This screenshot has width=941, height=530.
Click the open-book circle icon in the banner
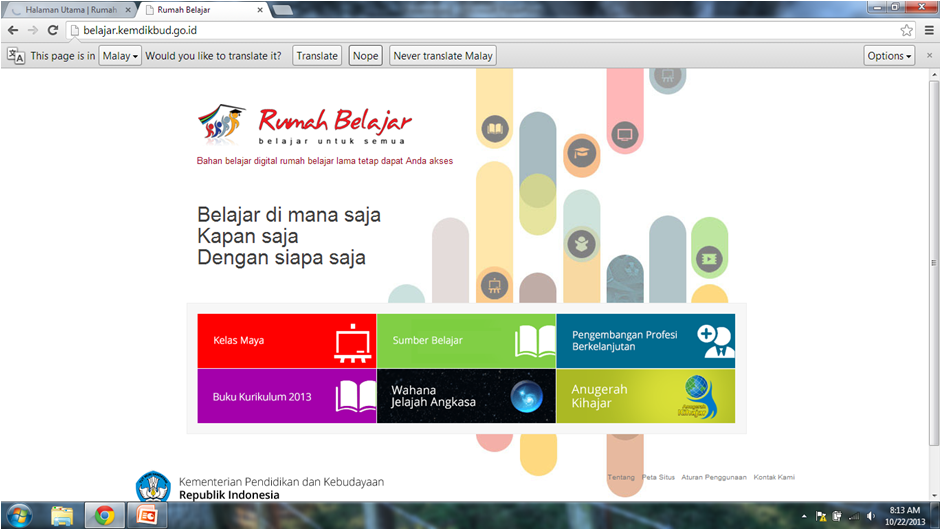[x=495, y=128]
